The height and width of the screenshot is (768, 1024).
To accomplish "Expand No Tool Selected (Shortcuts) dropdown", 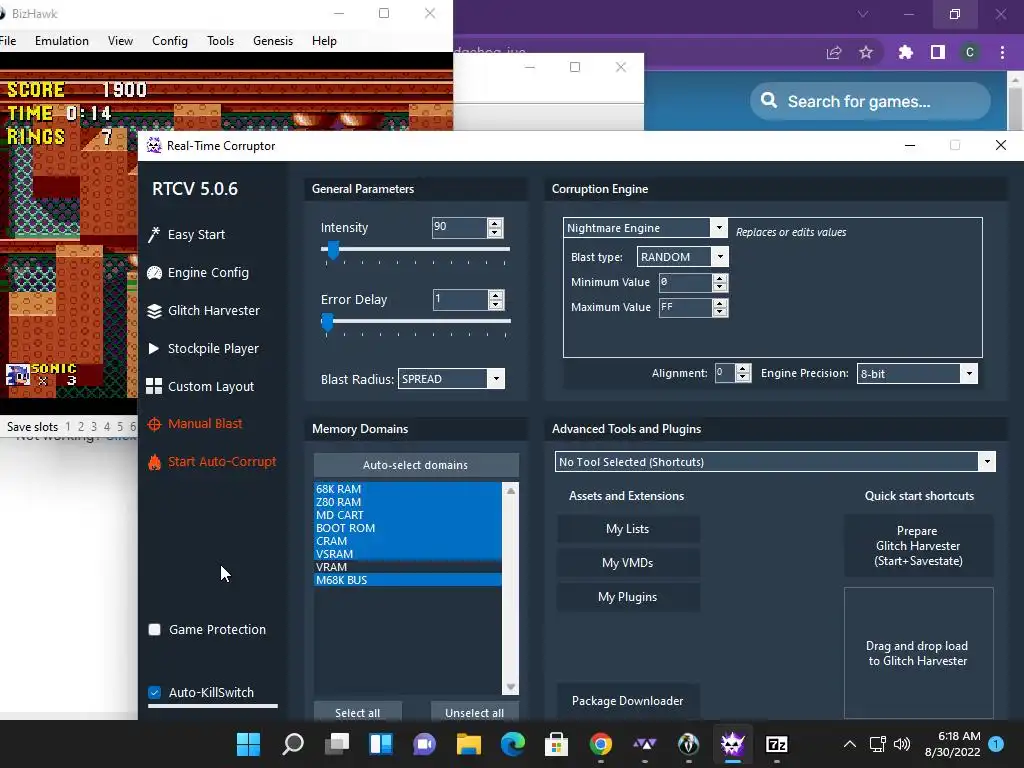I will coord(987,462).
